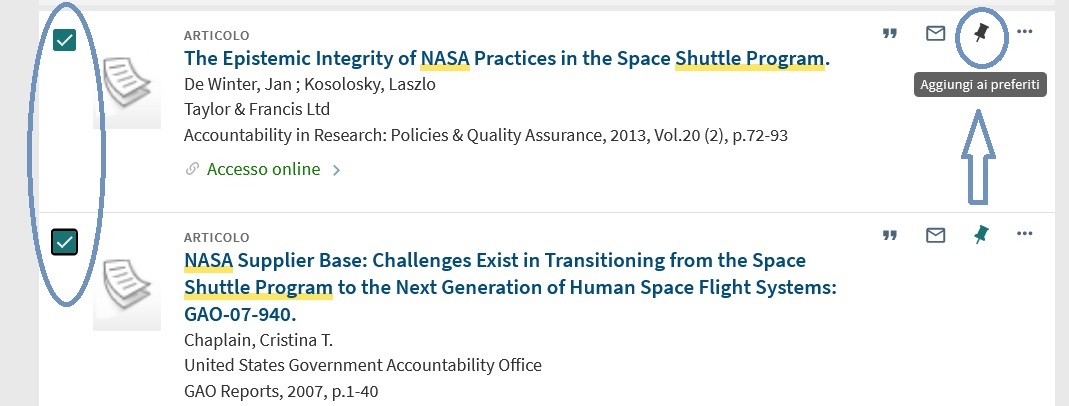Click the Aggiungi ai preferiti tooltip
Viewport: 1069px width, 406px height.
(980, 85)
